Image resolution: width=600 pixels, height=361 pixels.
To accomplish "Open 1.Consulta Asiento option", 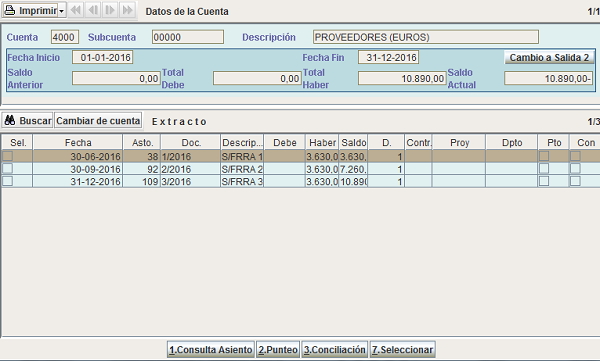I will [x=211, y=350].
